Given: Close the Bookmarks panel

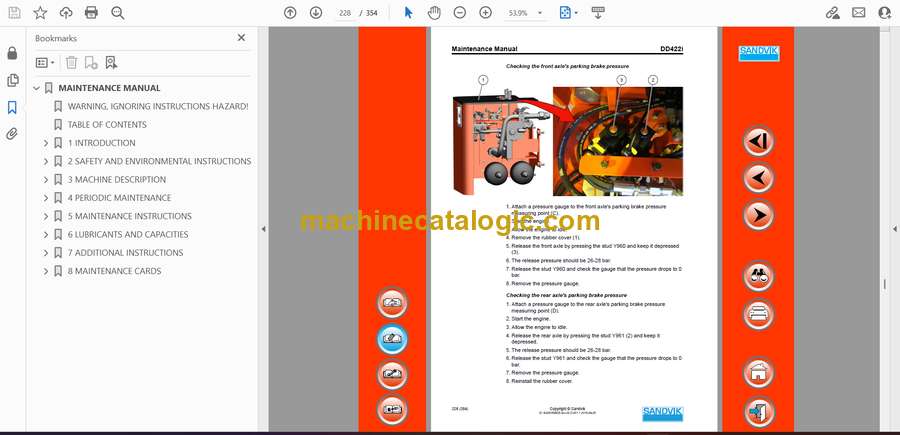Looking at the screenshot, I should click(x=241, y=38).
